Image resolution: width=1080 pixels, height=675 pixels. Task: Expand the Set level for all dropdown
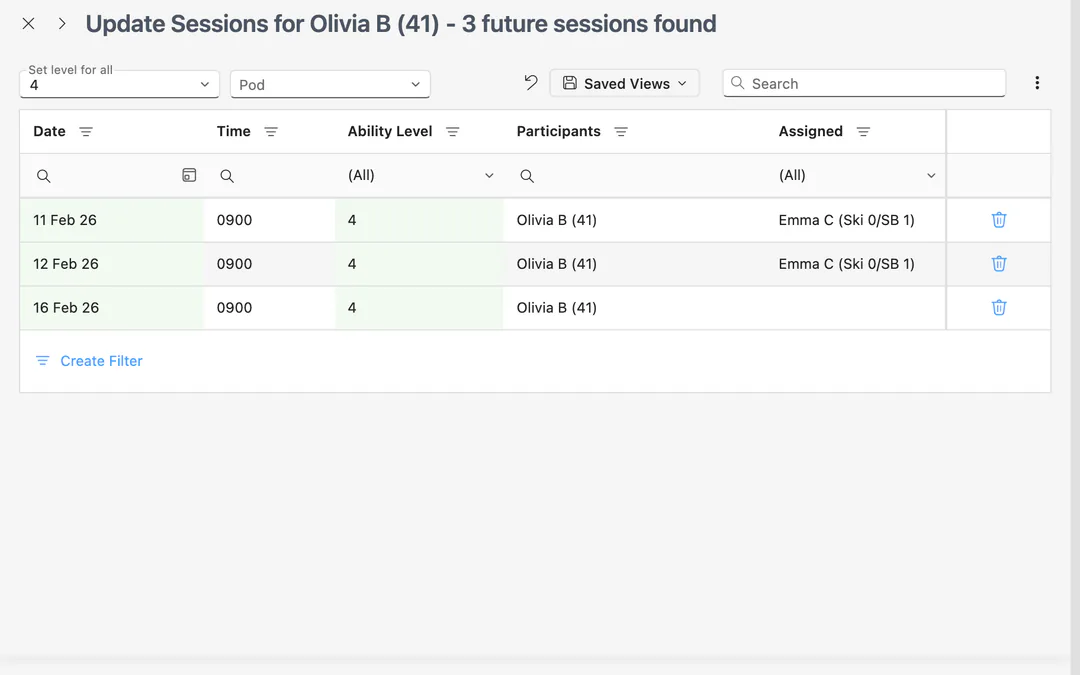119,84
